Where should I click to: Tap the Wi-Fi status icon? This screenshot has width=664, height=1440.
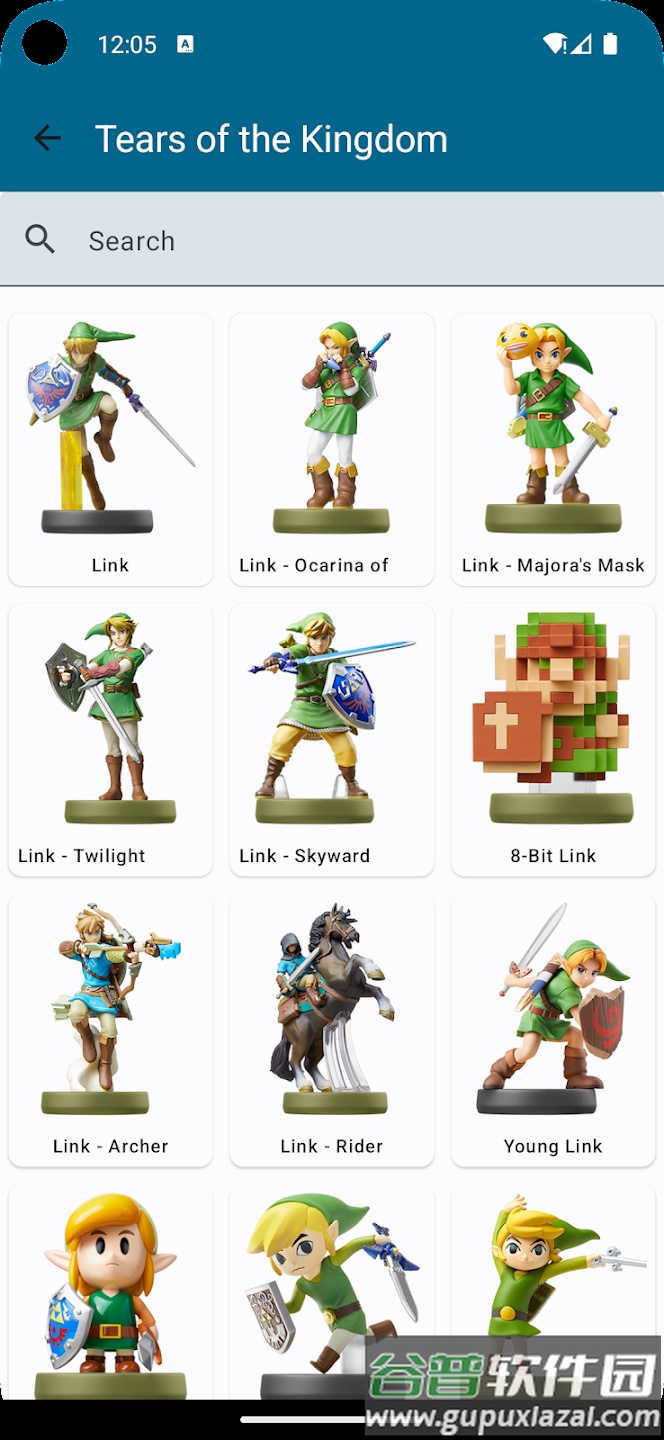pyautogui.click(x=555, y=44)
